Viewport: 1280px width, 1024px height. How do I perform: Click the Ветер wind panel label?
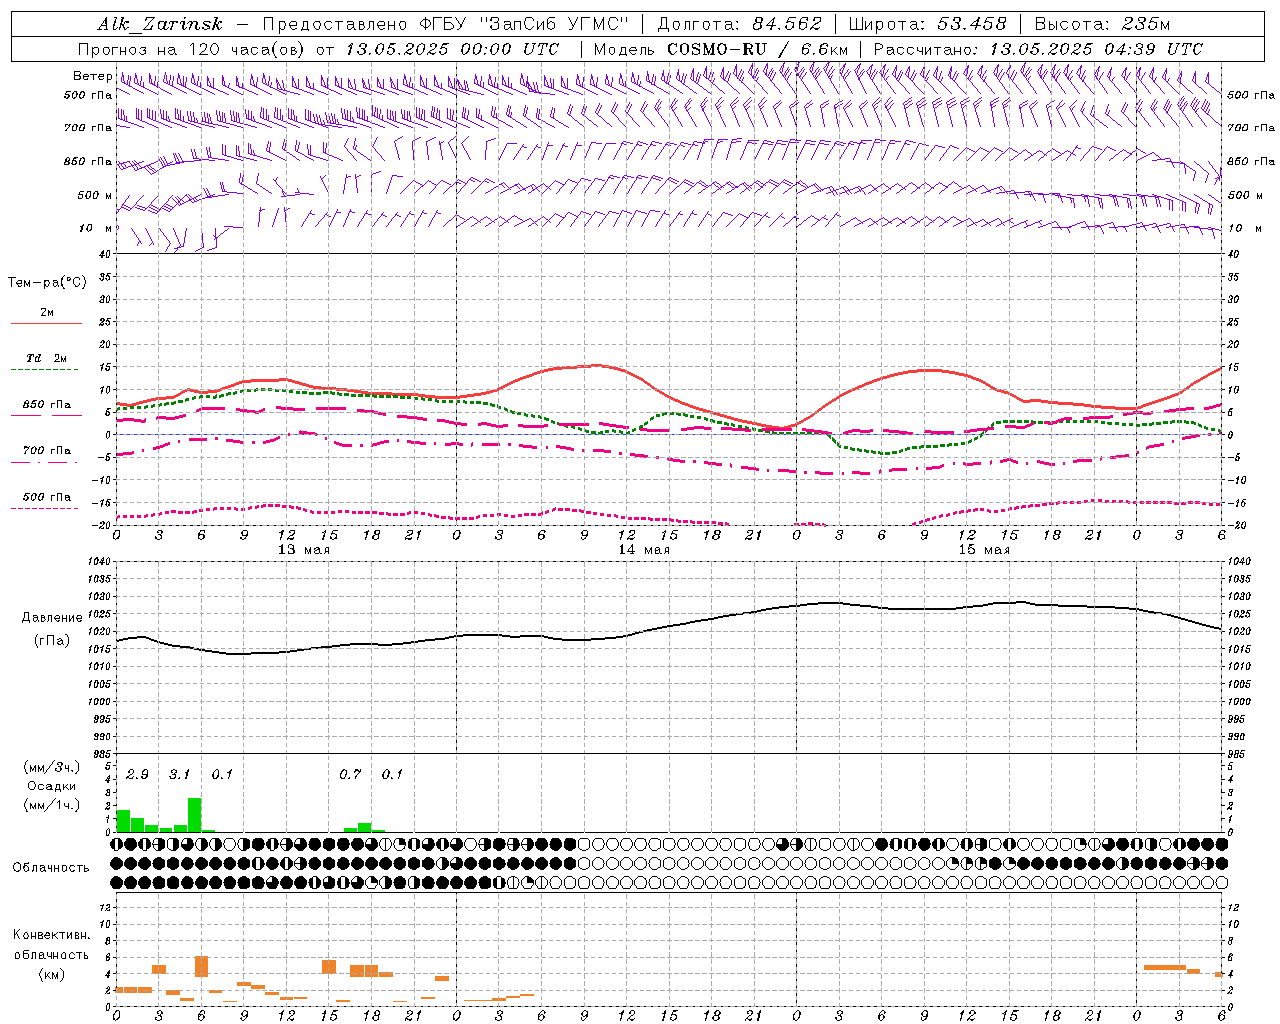[x=92, y=76]
